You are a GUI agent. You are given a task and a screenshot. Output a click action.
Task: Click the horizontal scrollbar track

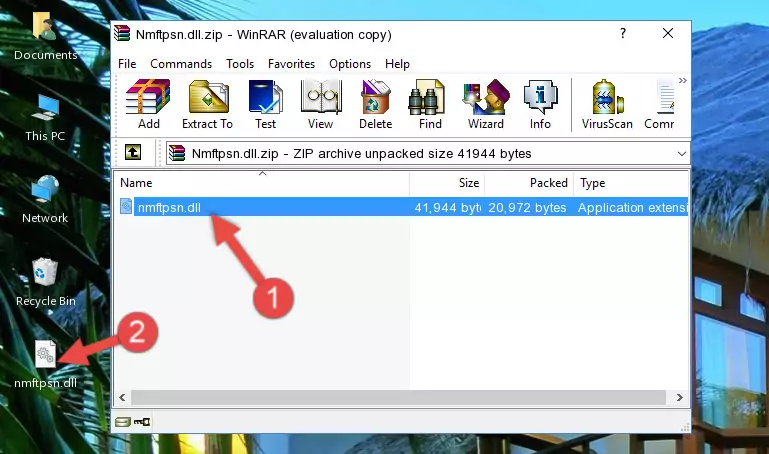tap(398, 397)
